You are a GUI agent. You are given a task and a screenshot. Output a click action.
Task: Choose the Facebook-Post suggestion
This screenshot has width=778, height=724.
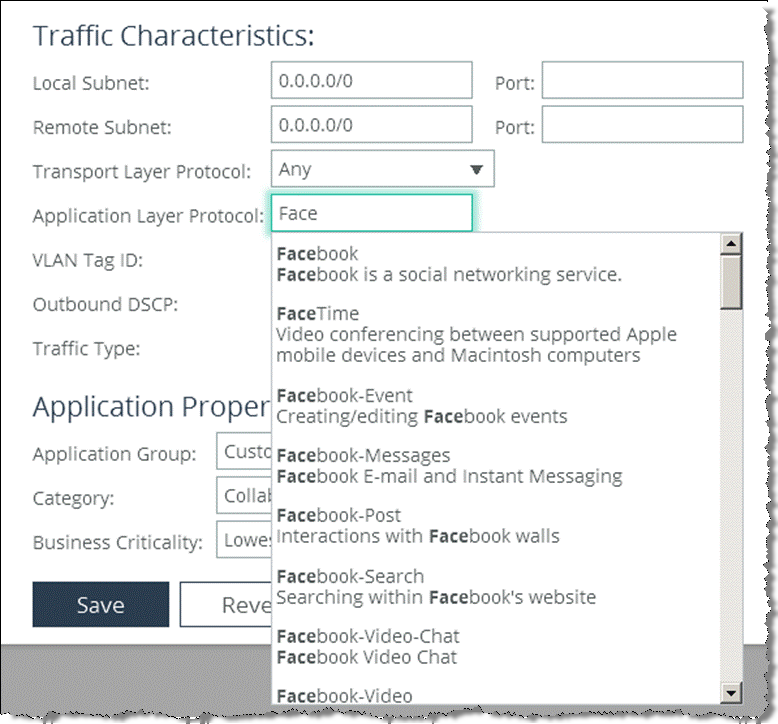(496, 526)
